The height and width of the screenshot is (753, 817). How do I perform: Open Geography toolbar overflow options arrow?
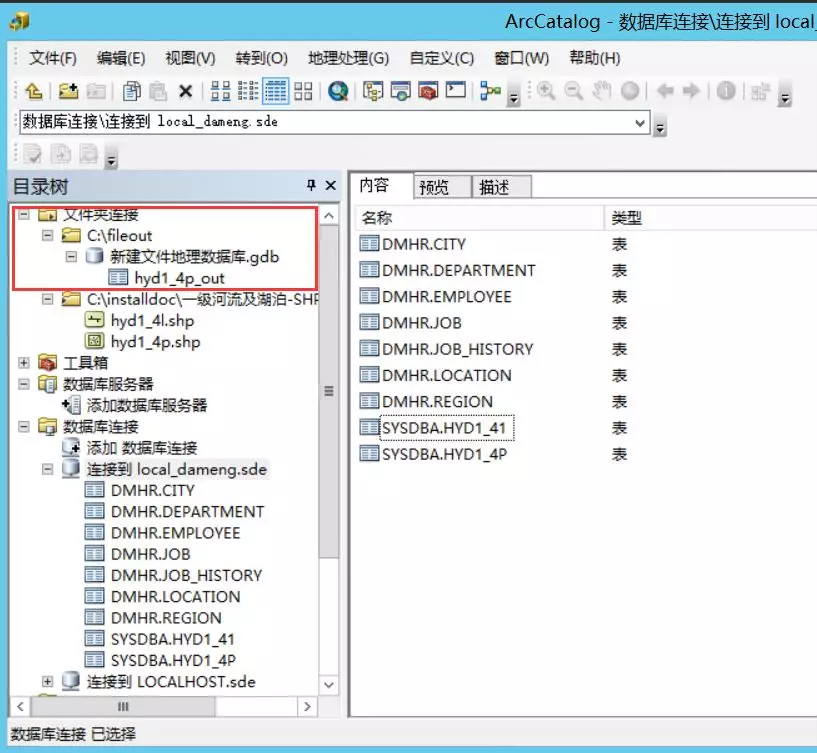pos(784,94)
